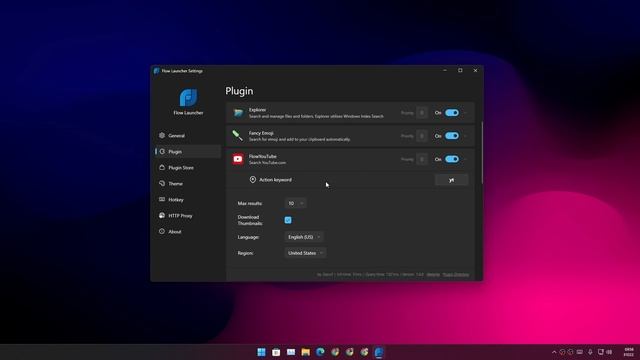Open the Hotkey settings page
This screenshot has width=640, height=360.
[188, 200]
